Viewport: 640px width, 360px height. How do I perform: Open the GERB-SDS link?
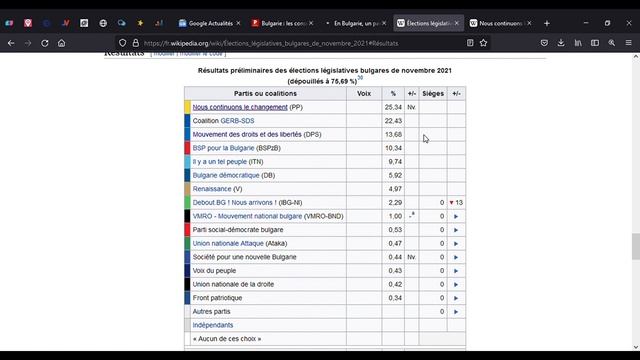point(237,121)
